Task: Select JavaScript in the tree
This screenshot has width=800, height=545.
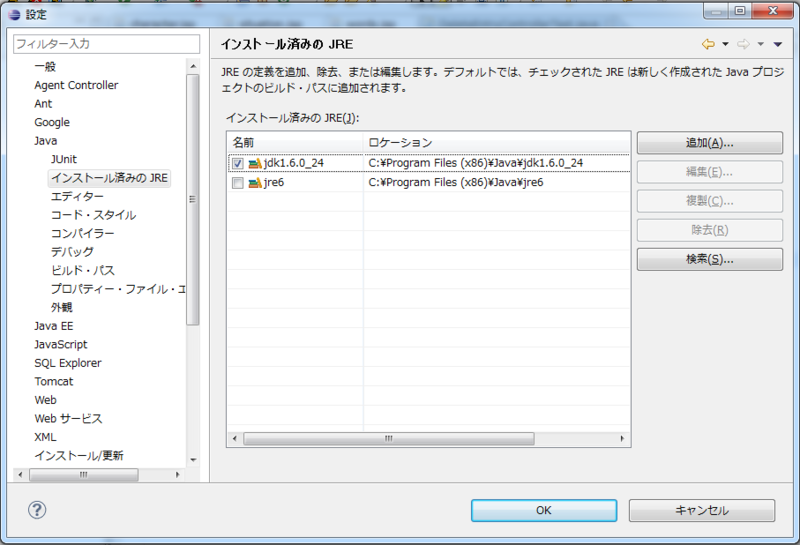Action: pyautogui.click(x=61, y=344)
